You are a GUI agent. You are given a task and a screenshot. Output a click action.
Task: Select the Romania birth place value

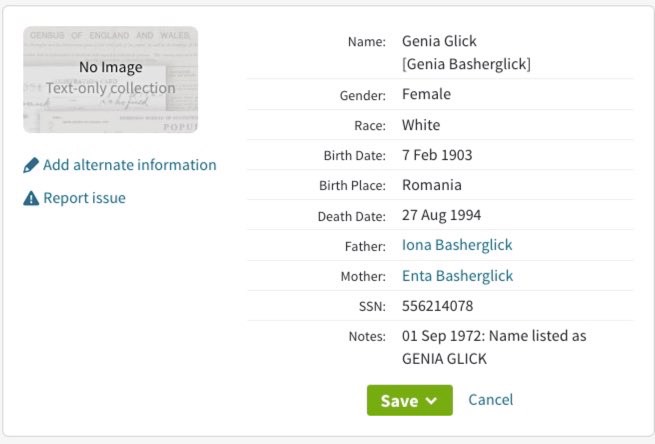[432, 185]
